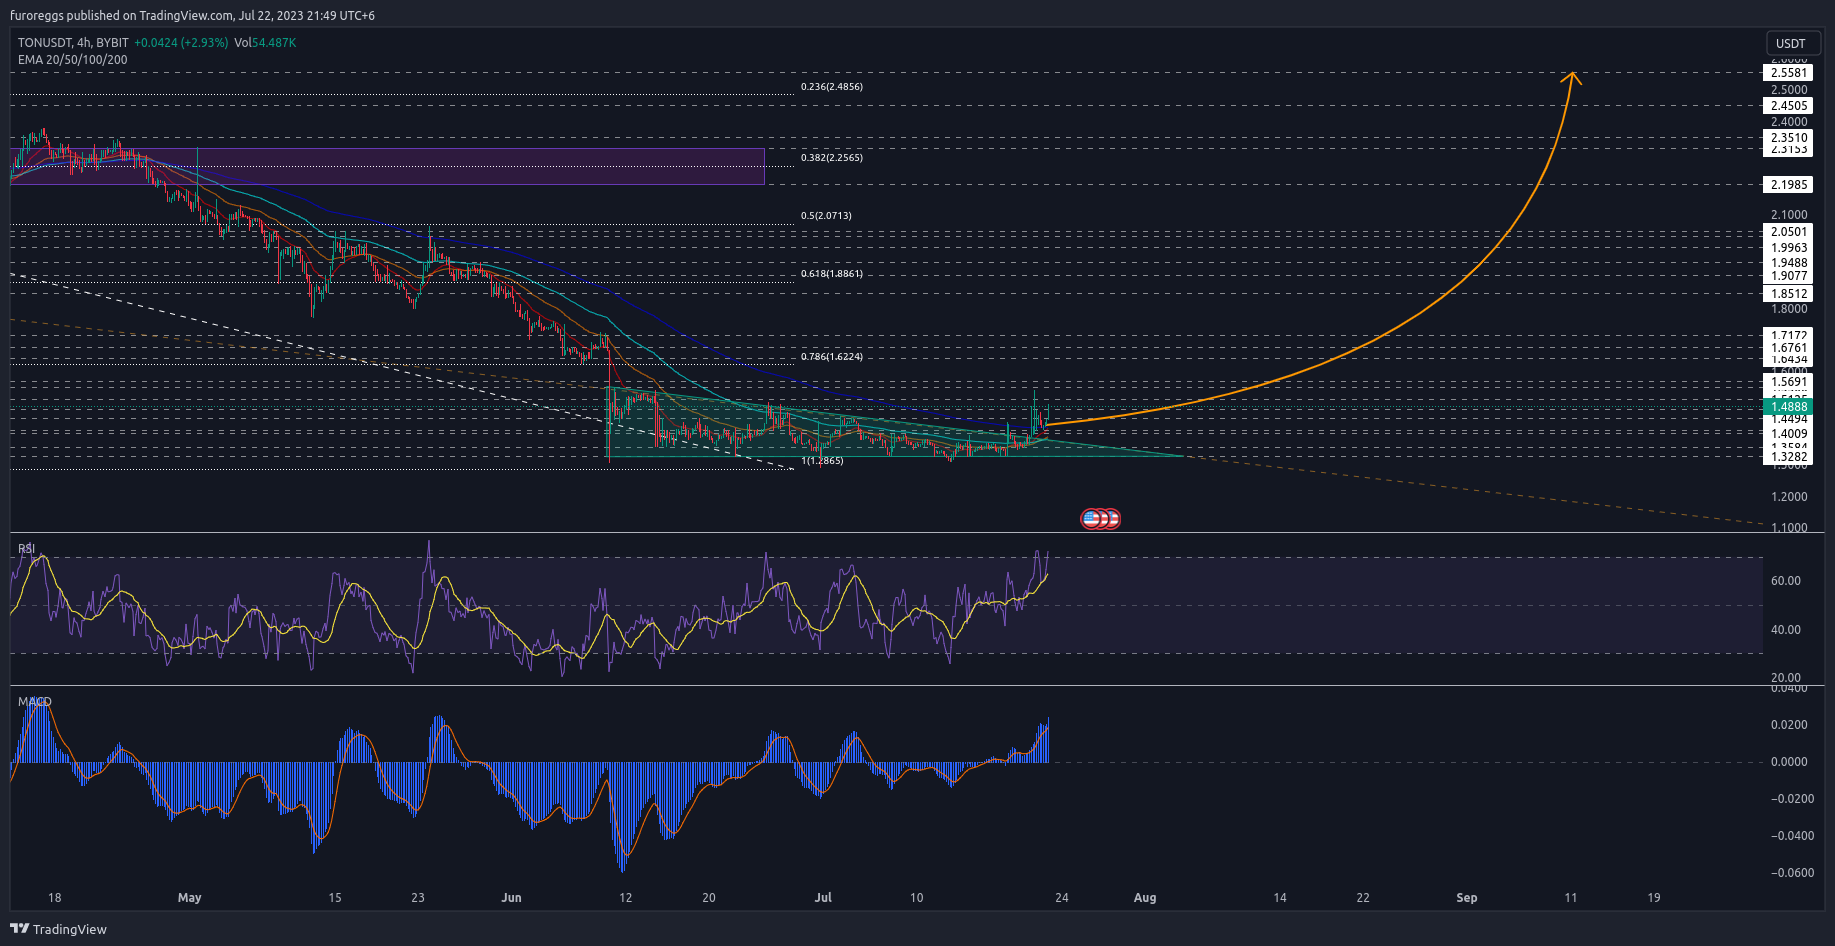
Task: Click the 2.5581 price level label
Action: point(1788,73)
